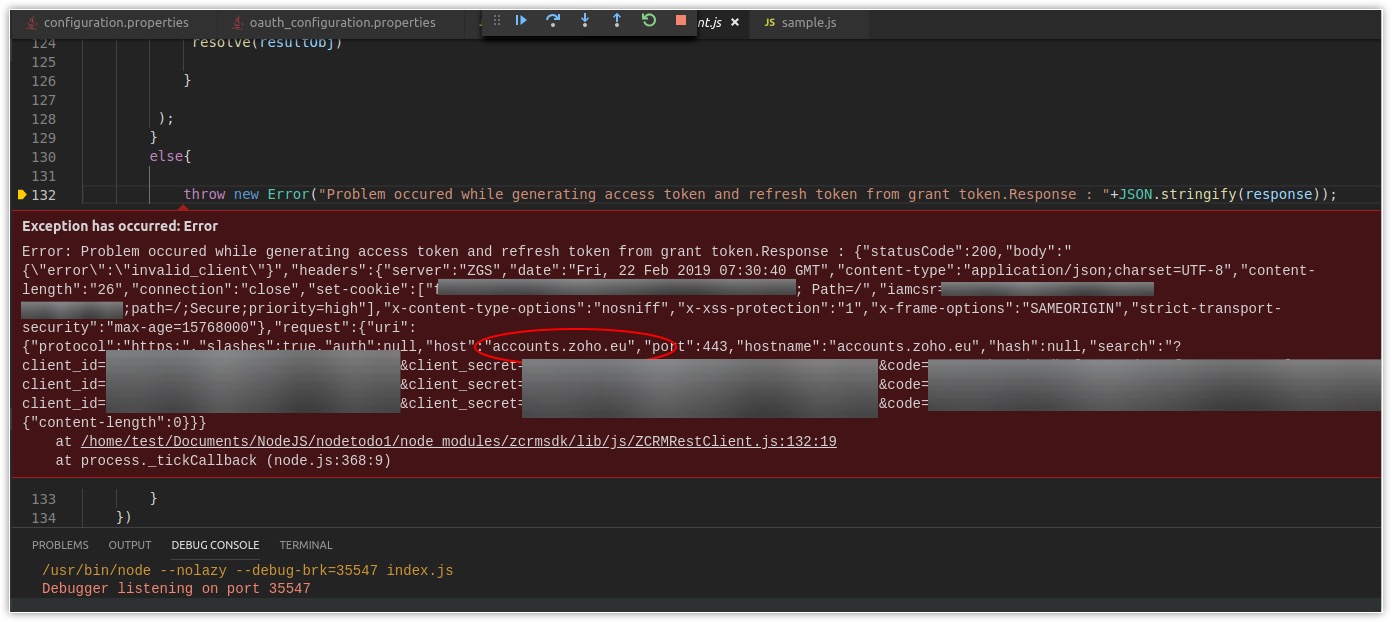Click the Continue debug button
1392x622 pixels.
coord(521,20)
